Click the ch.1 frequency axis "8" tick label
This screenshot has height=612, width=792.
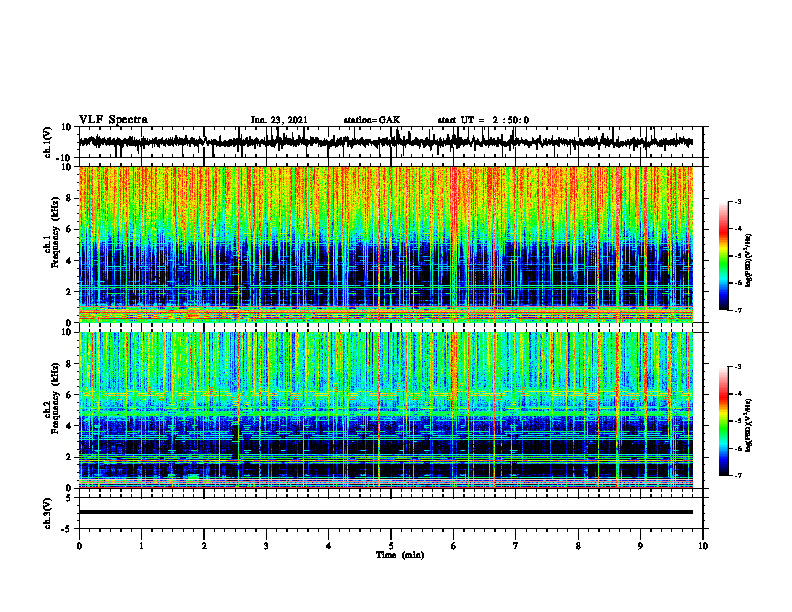tap(69, 198)
